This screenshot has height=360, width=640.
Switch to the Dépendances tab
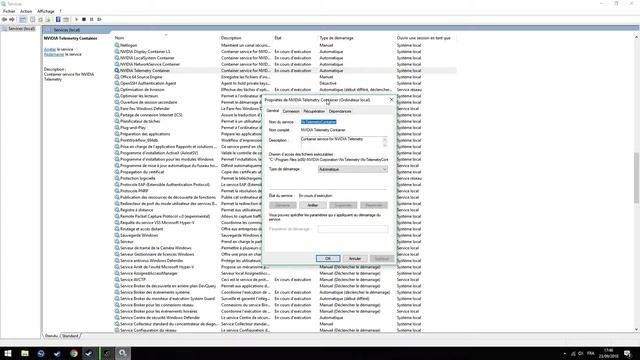coord(340,111)
